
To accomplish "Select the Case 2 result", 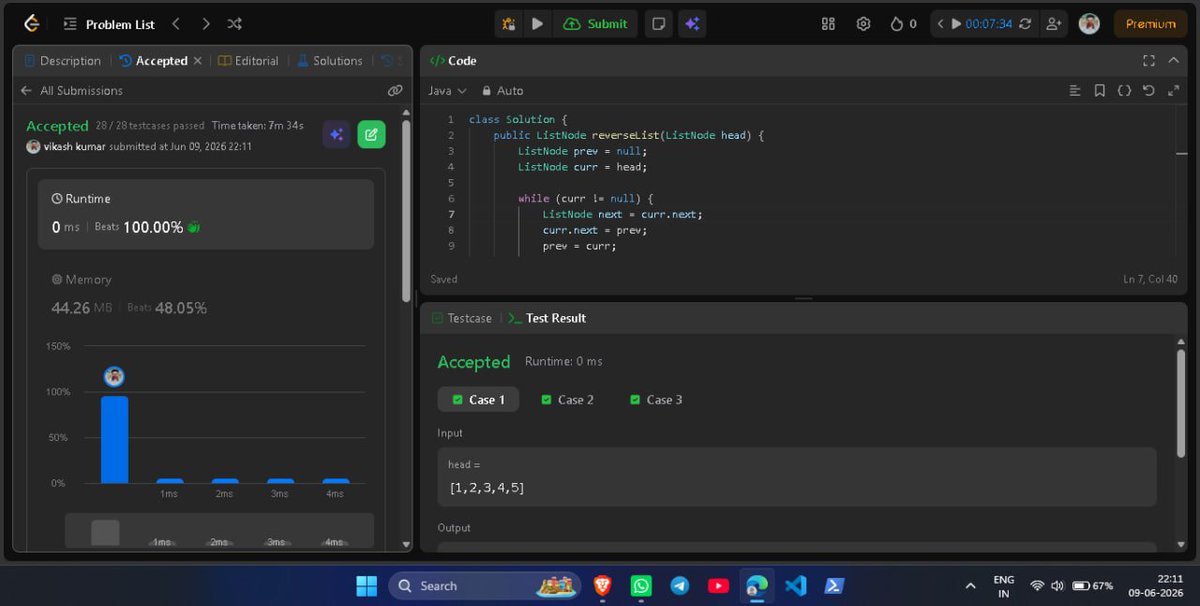I will (x=567, y=399).
